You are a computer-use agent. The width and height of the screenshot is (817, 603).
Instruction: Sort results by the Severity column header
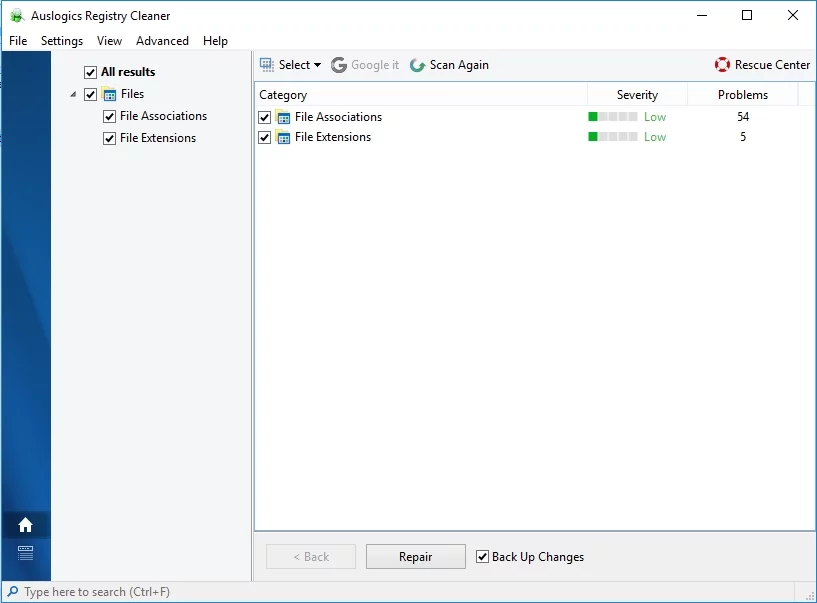[x=637, y=95]
